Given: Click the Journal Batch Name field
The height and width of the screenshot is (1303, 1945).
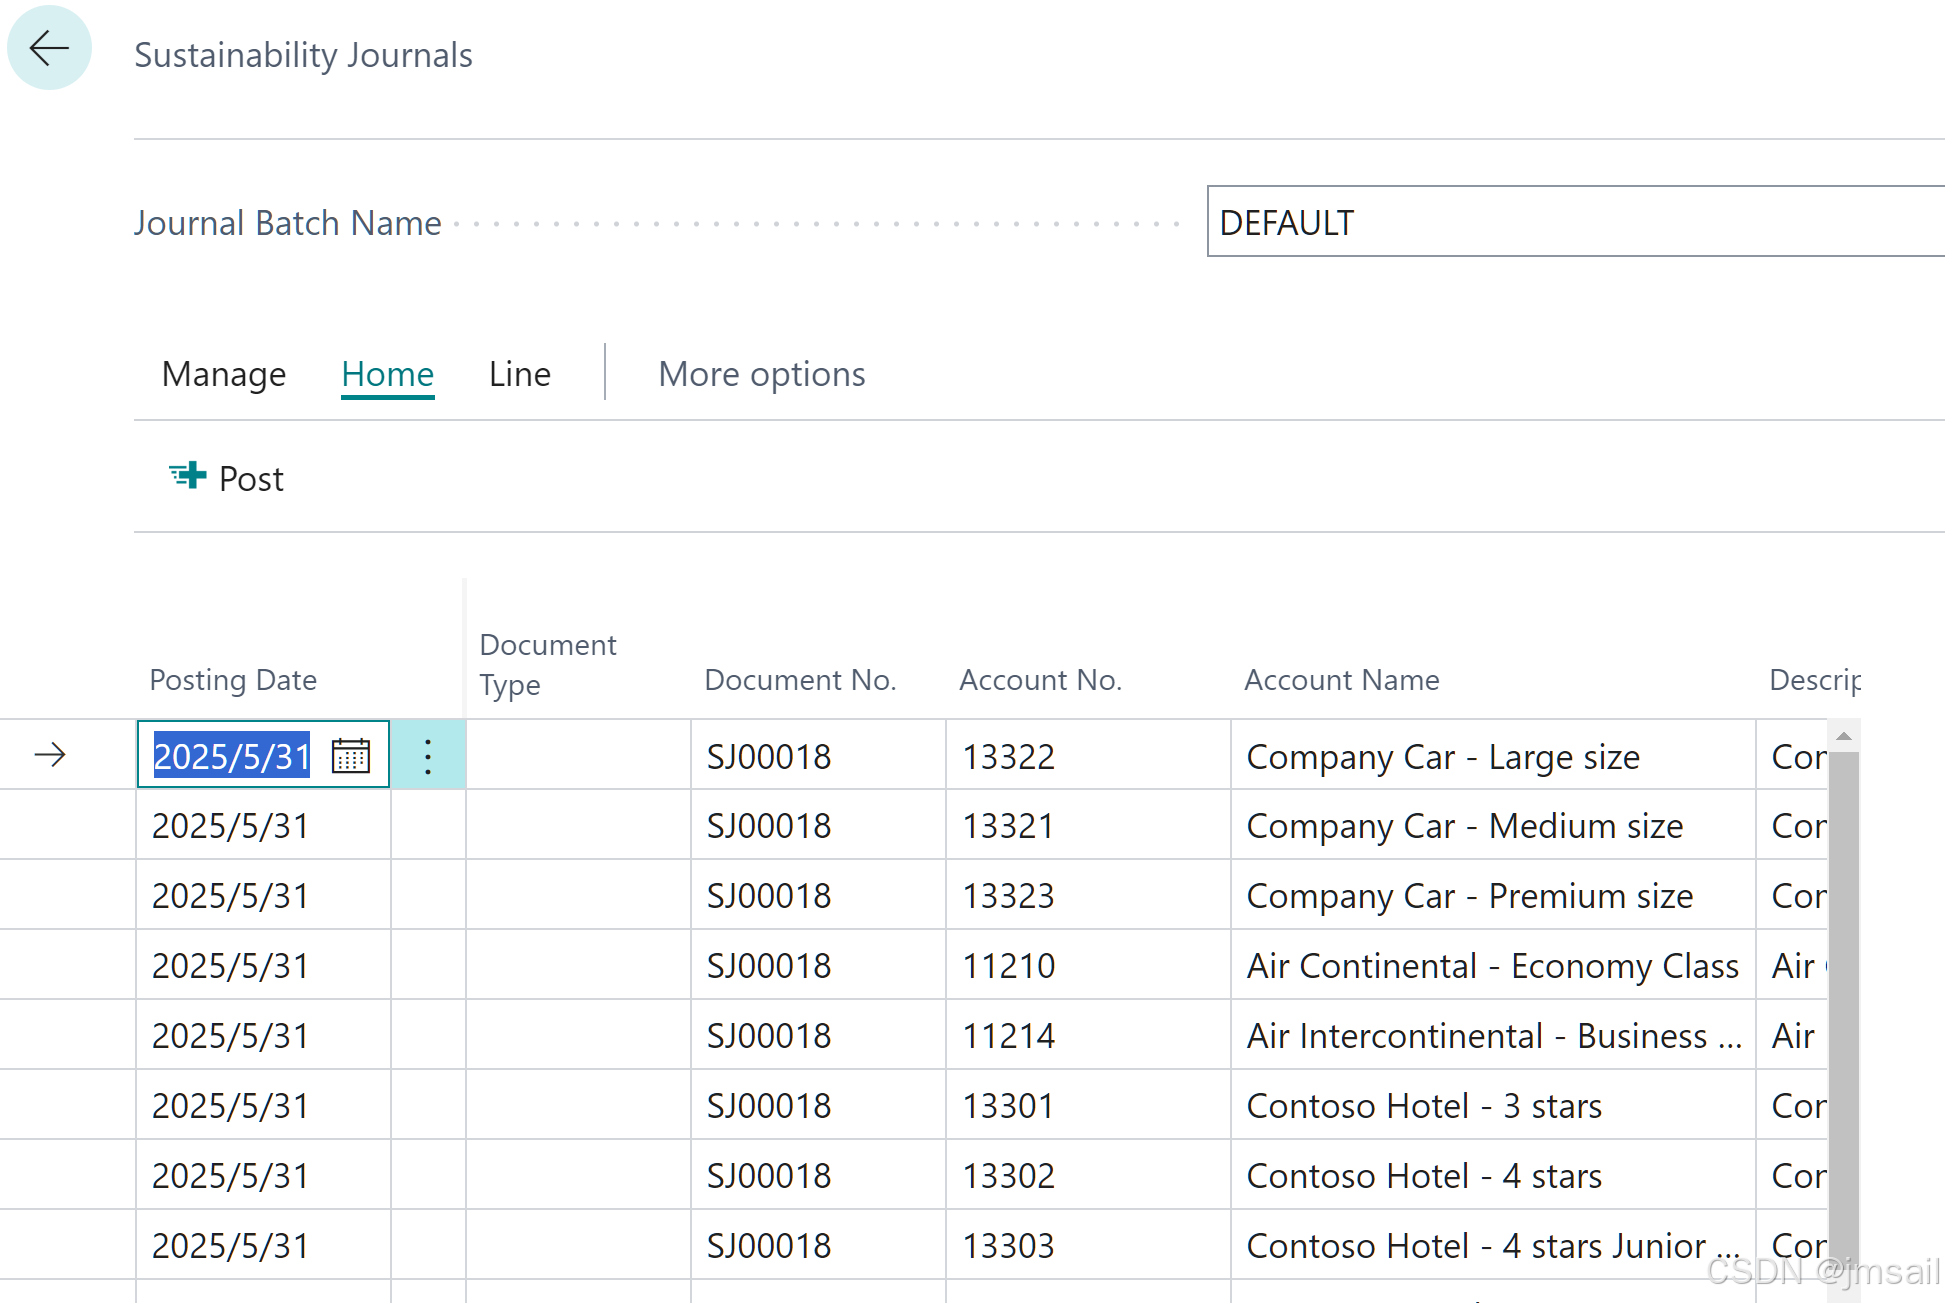Looking at the screenshot, I should (1576, 222).
